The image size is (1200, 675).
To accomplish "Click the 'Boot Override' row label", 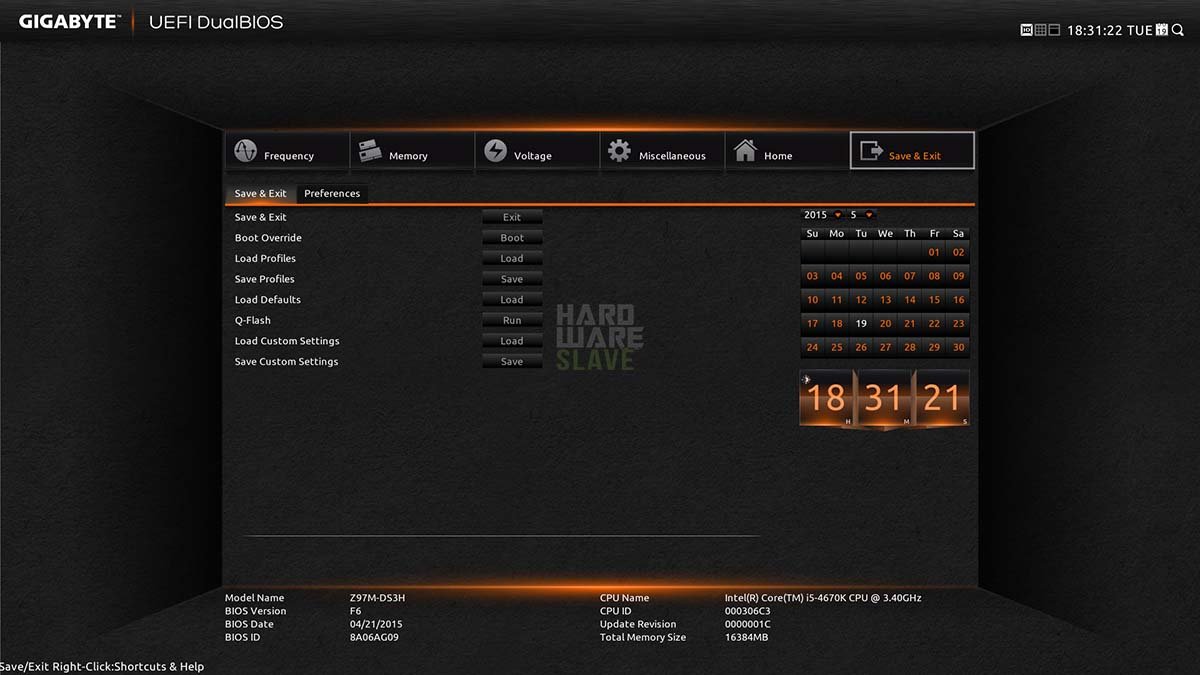I will point(268,238).
